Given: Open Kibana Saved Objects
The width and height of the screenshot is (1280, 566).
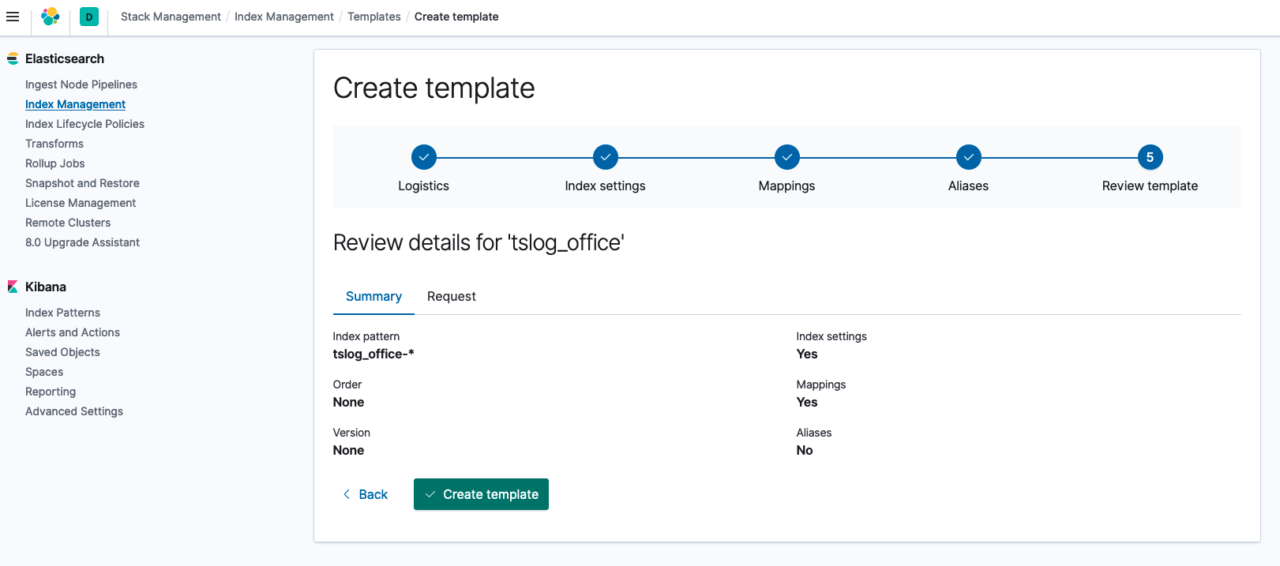Looking at the screenshot, I should tap(62, 352).
